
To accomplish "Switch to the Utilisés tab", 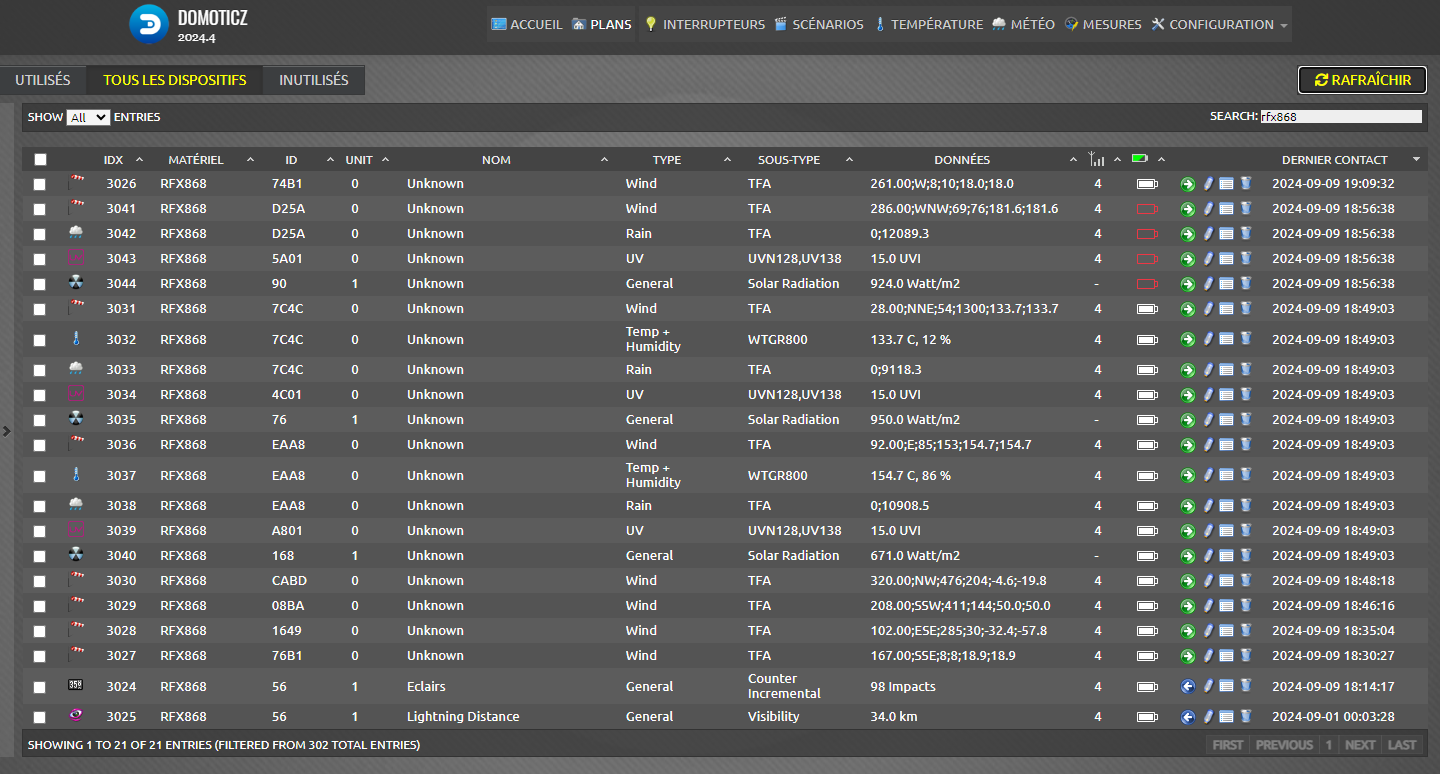I will pos(43,80).
